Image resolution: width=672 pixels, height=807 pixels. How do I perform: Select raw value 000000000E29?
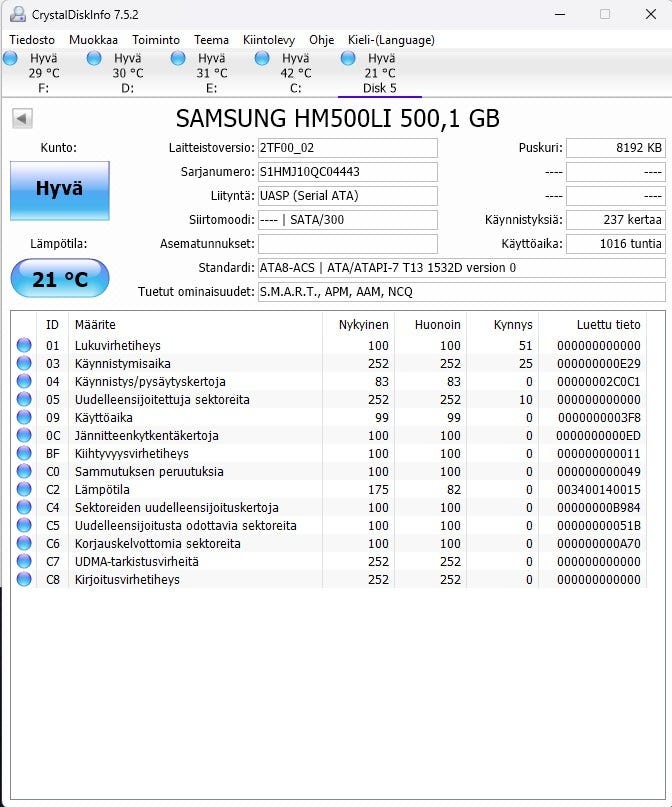(598, 363)
